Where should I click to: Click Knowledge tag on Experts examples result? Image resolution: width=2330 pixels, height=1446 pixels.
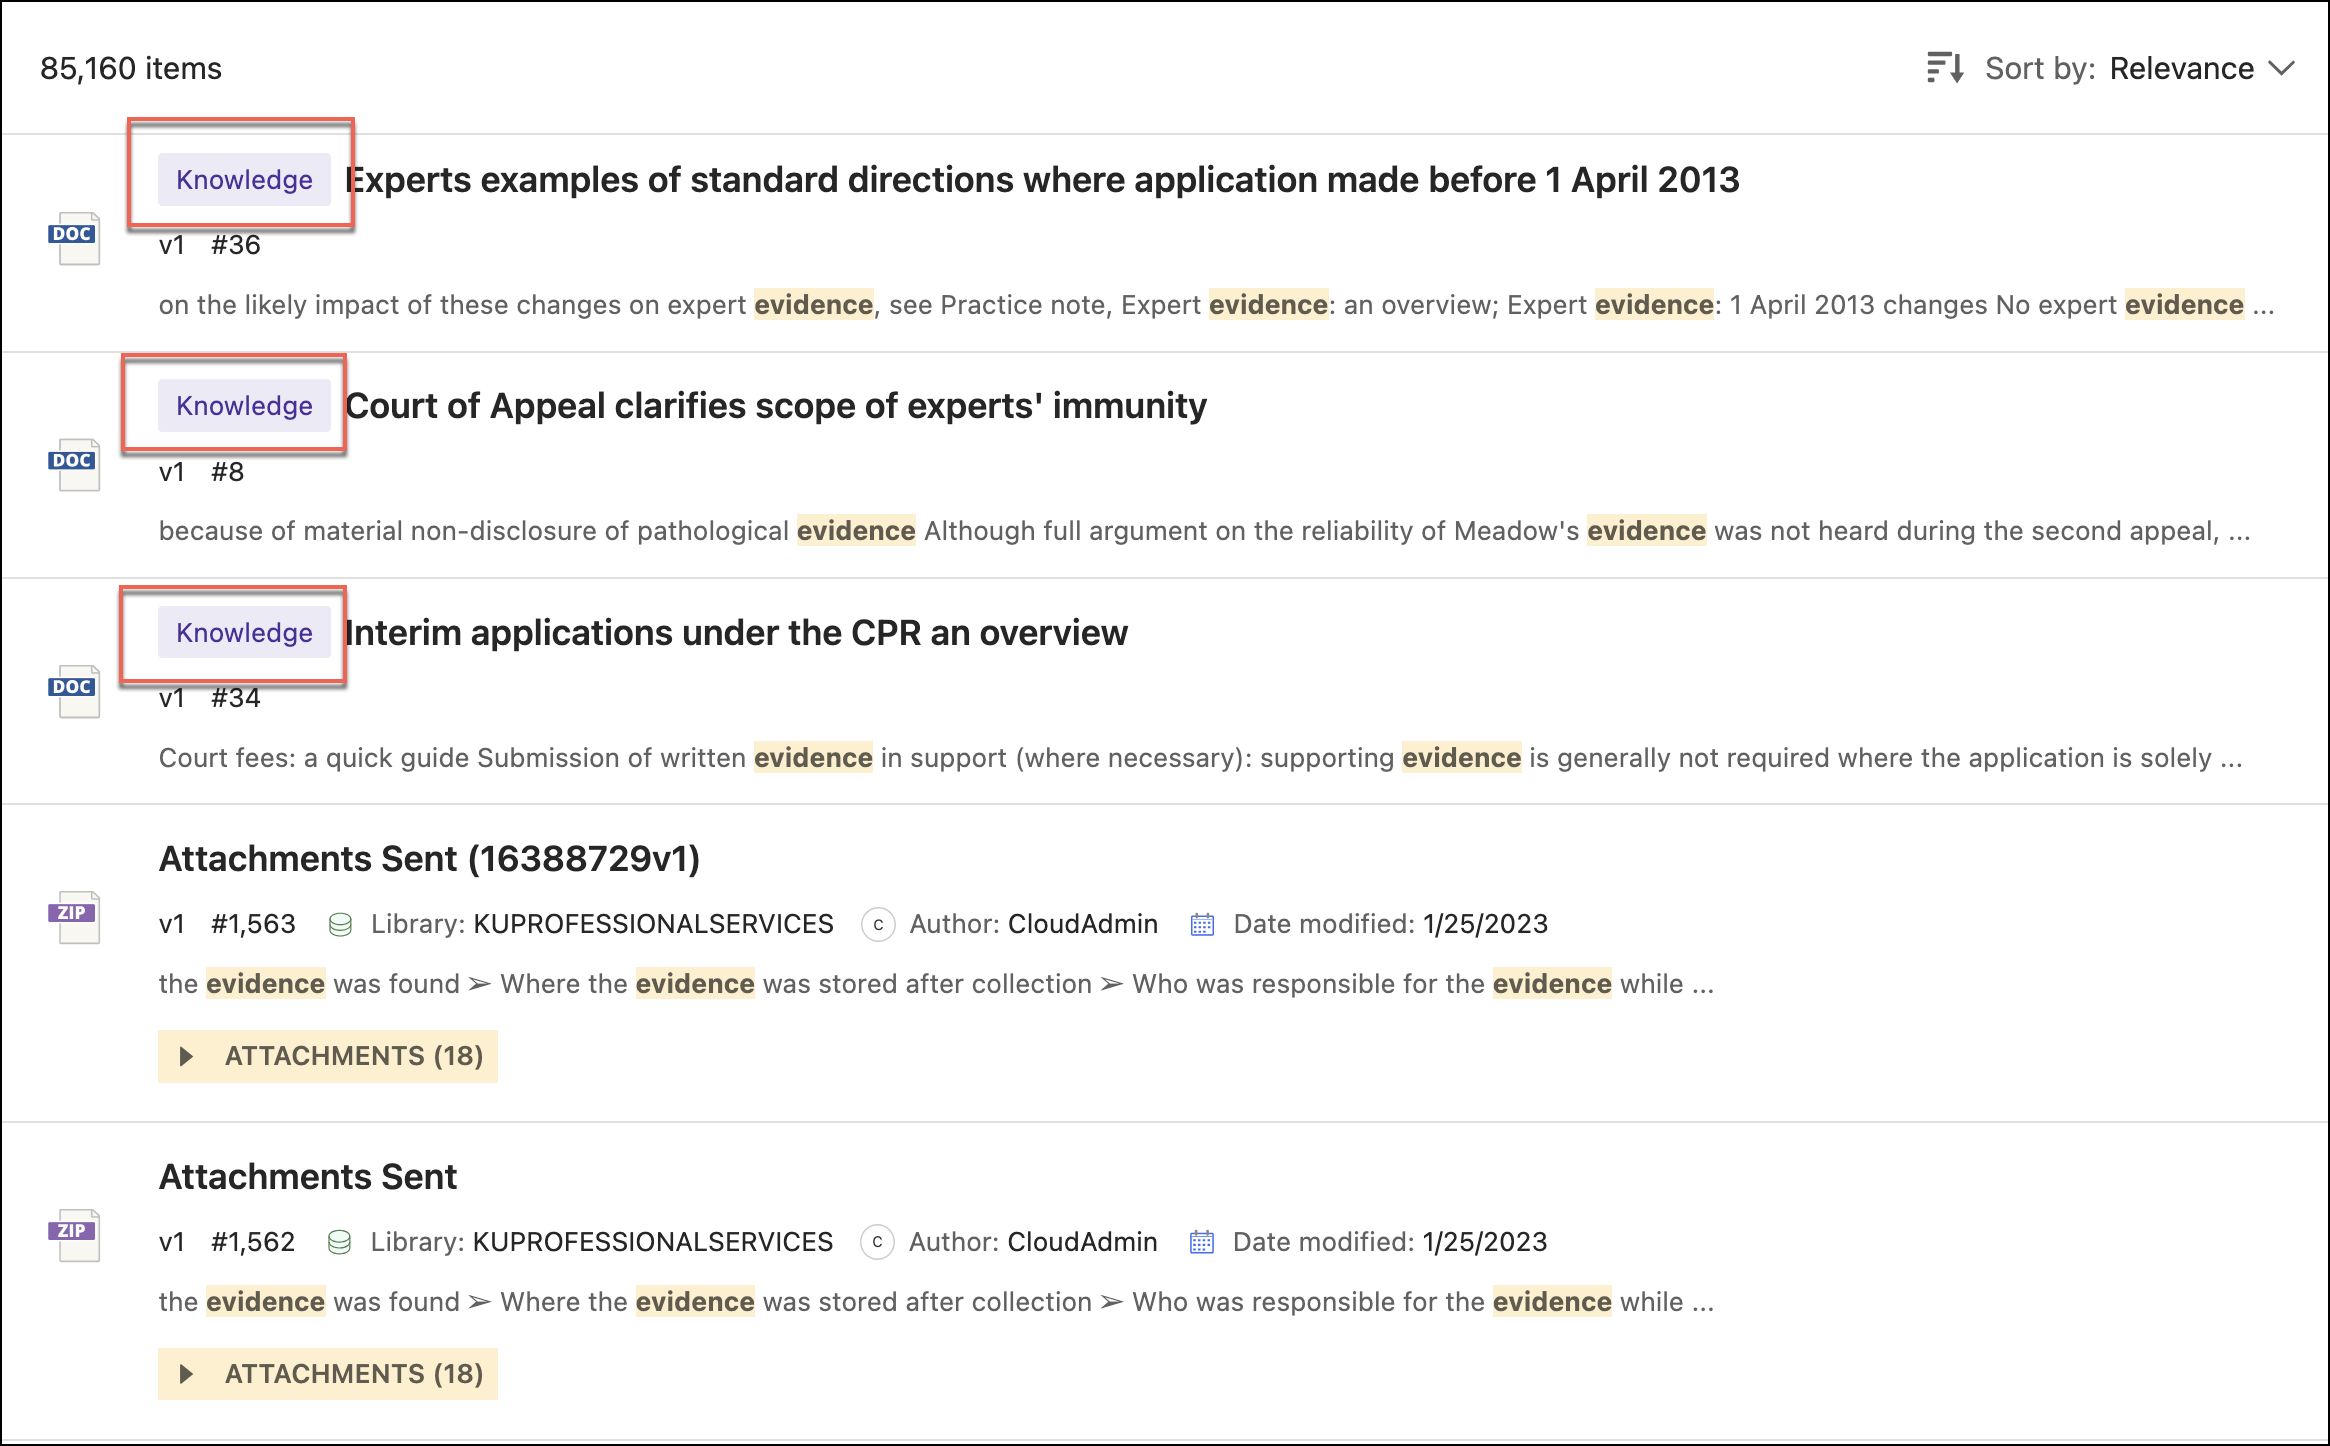(x=244, y=180)
